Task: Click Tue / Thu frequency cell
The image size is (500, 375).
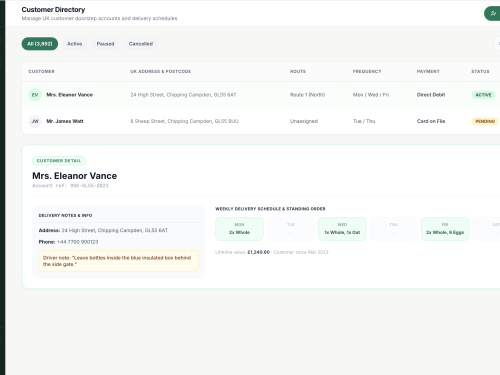Action: click(x=364, y=121)
